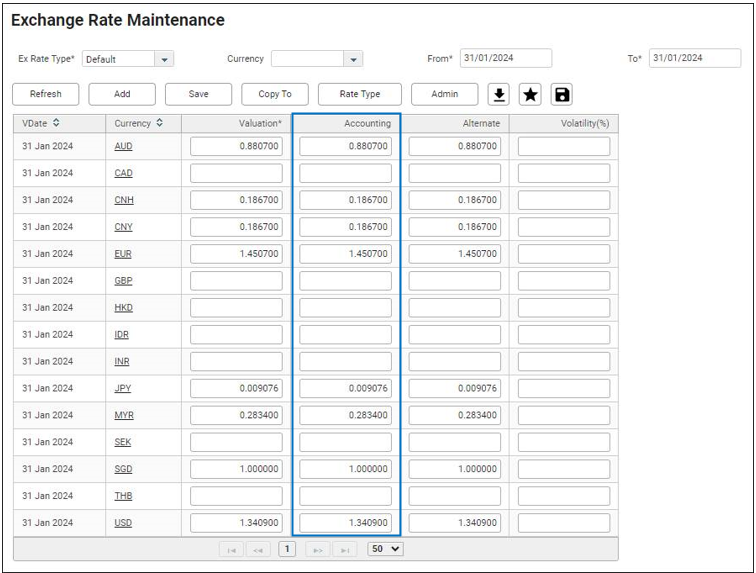
Task: Open the USD currency link
Action: [x=123, y=523]
